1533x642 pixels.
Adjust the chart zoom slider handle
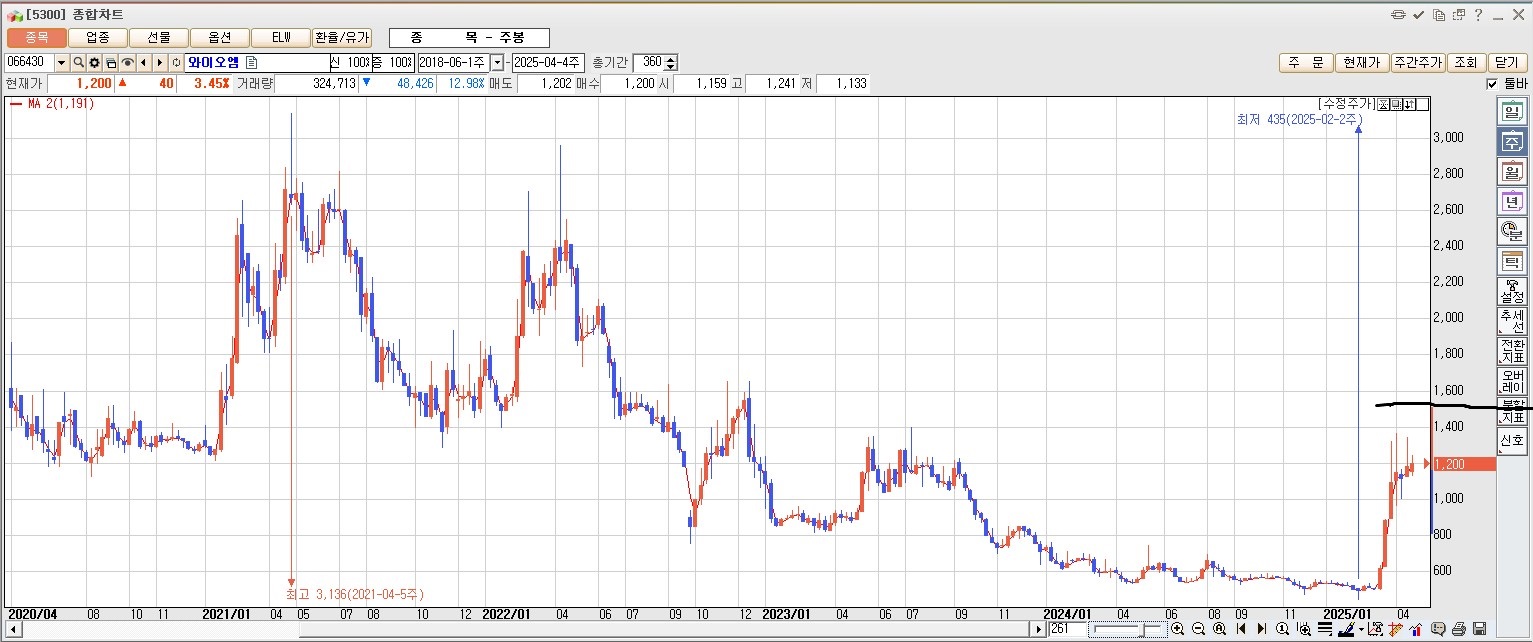tap(1144, 629)
